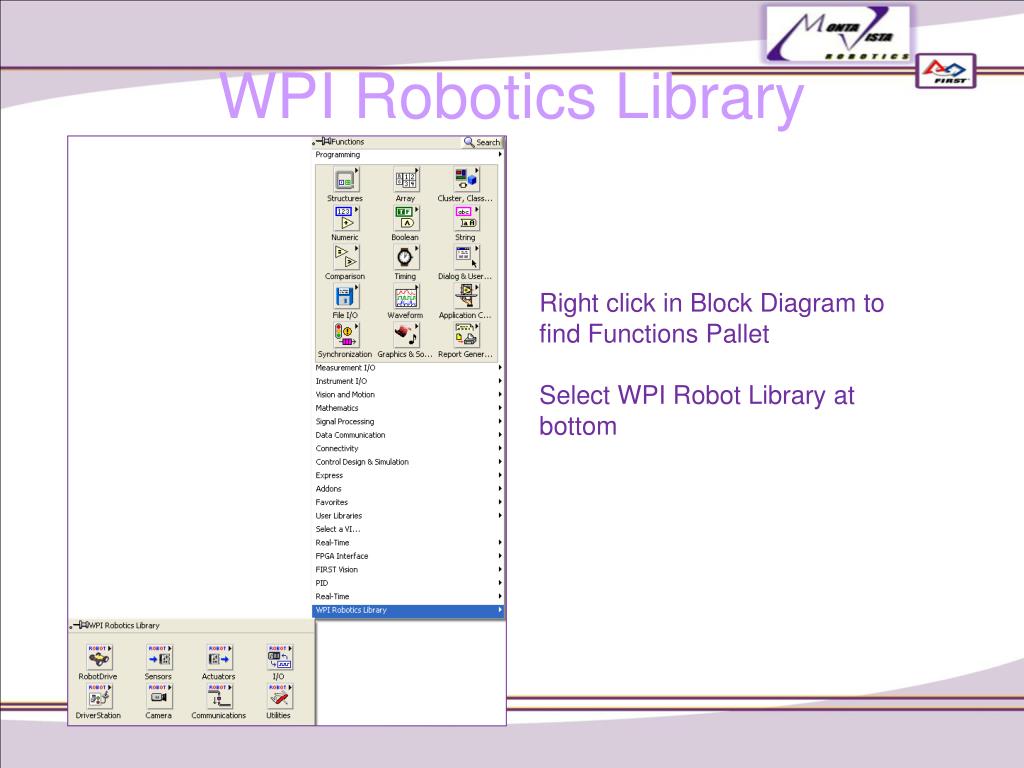Open the Actuators subpalette icon
The image size is (1024, 768).
[219, 658]
